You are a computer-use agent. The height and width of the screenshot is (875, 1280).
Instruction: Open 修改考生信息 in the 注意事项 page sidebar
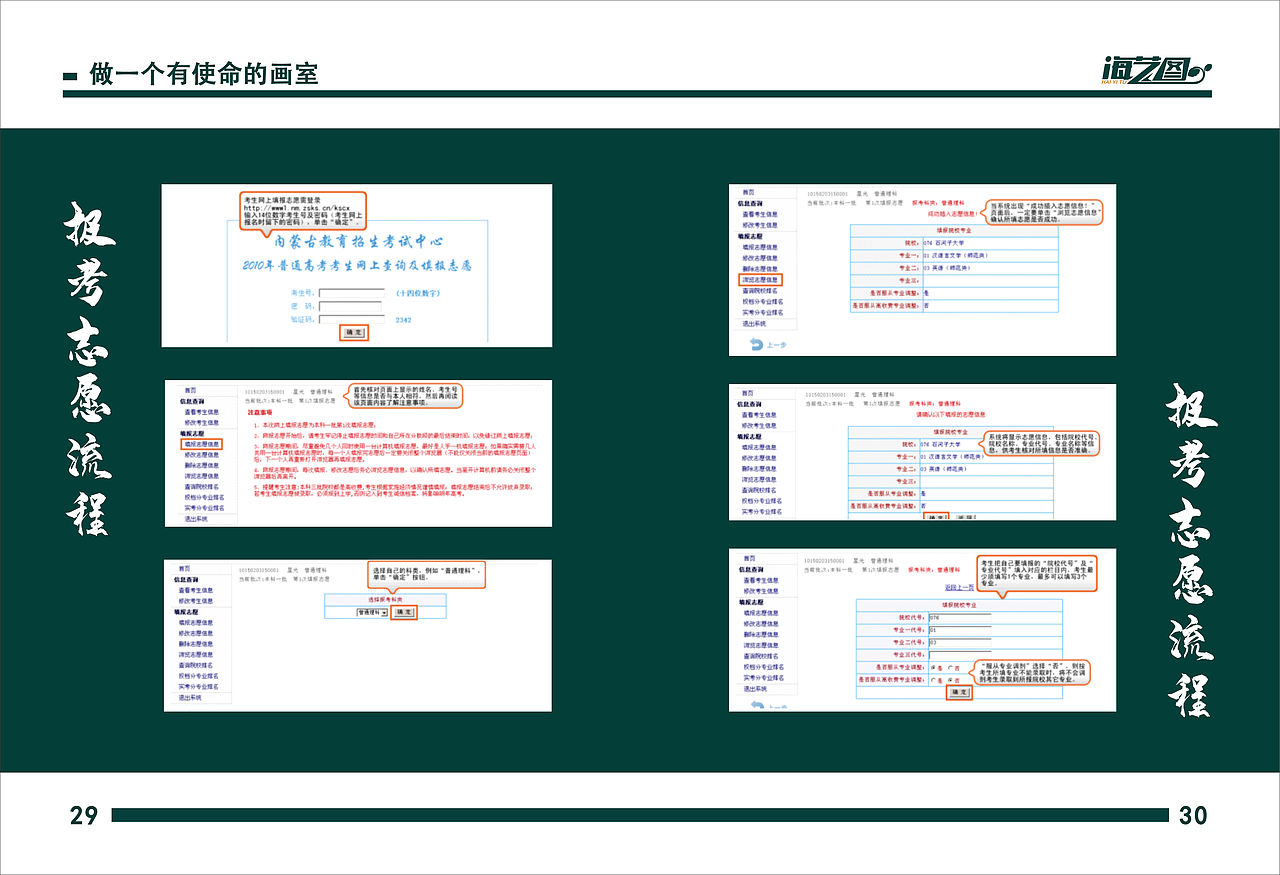(201, 422)
